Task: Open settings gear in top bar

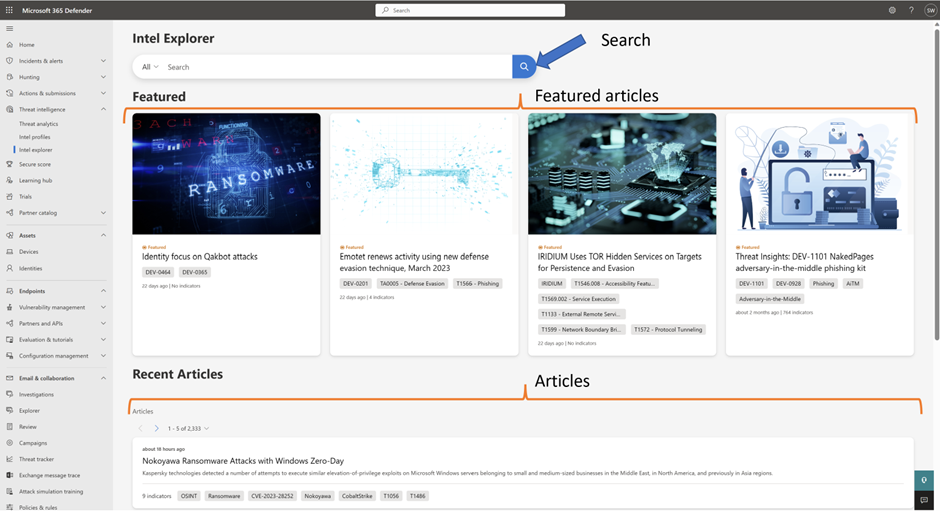Action: coord(892,10)
